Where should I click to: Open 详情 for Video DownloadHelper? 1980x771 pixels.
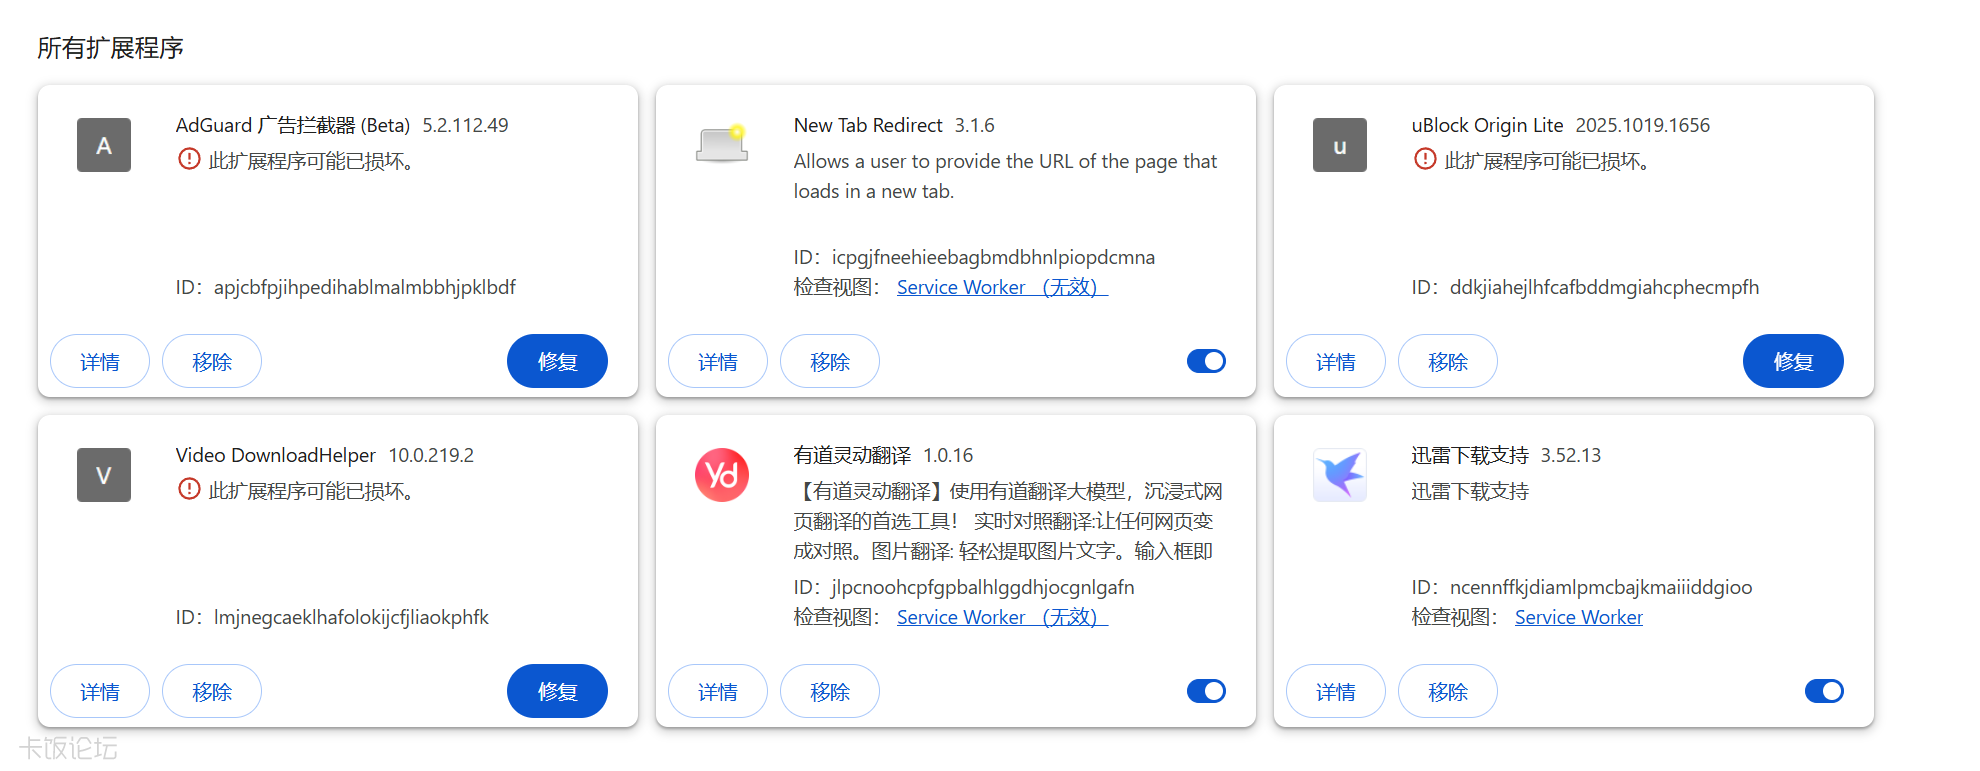pyautogui.click(x=100, y=691)
